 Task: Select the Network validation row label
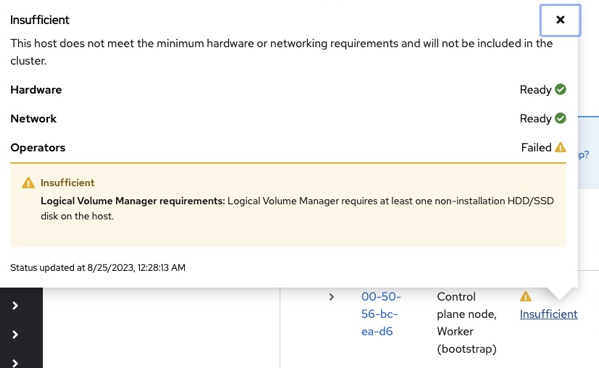[33, 118]
